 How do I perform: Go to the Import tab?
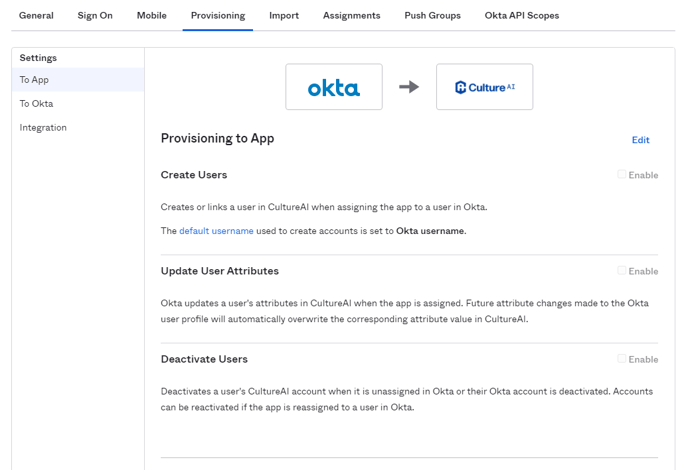tap(284, 15)
